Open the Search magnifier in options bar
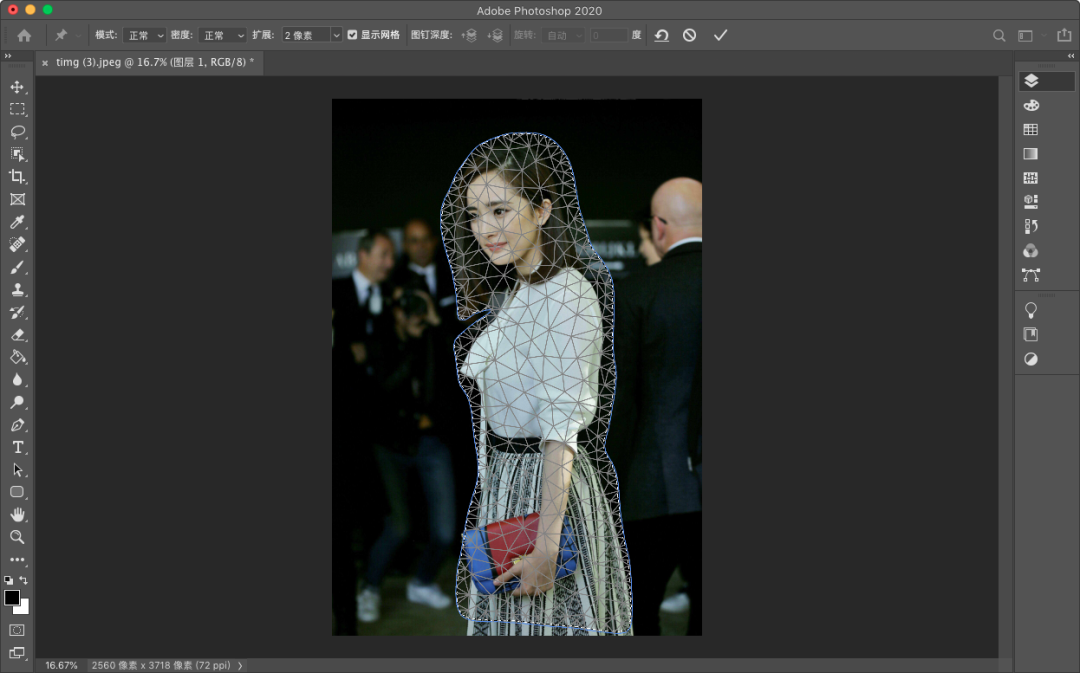 (999, 35)
